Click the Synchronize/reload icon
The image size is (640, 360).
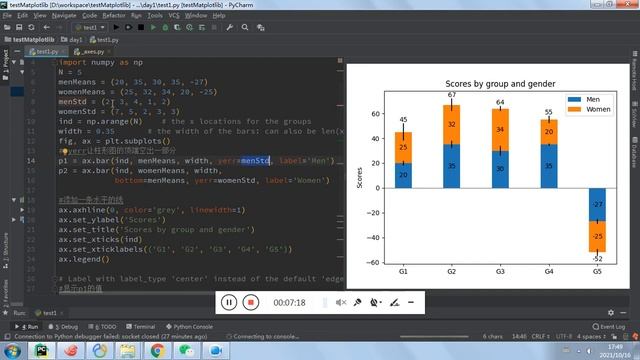click(x=31, y=27)
